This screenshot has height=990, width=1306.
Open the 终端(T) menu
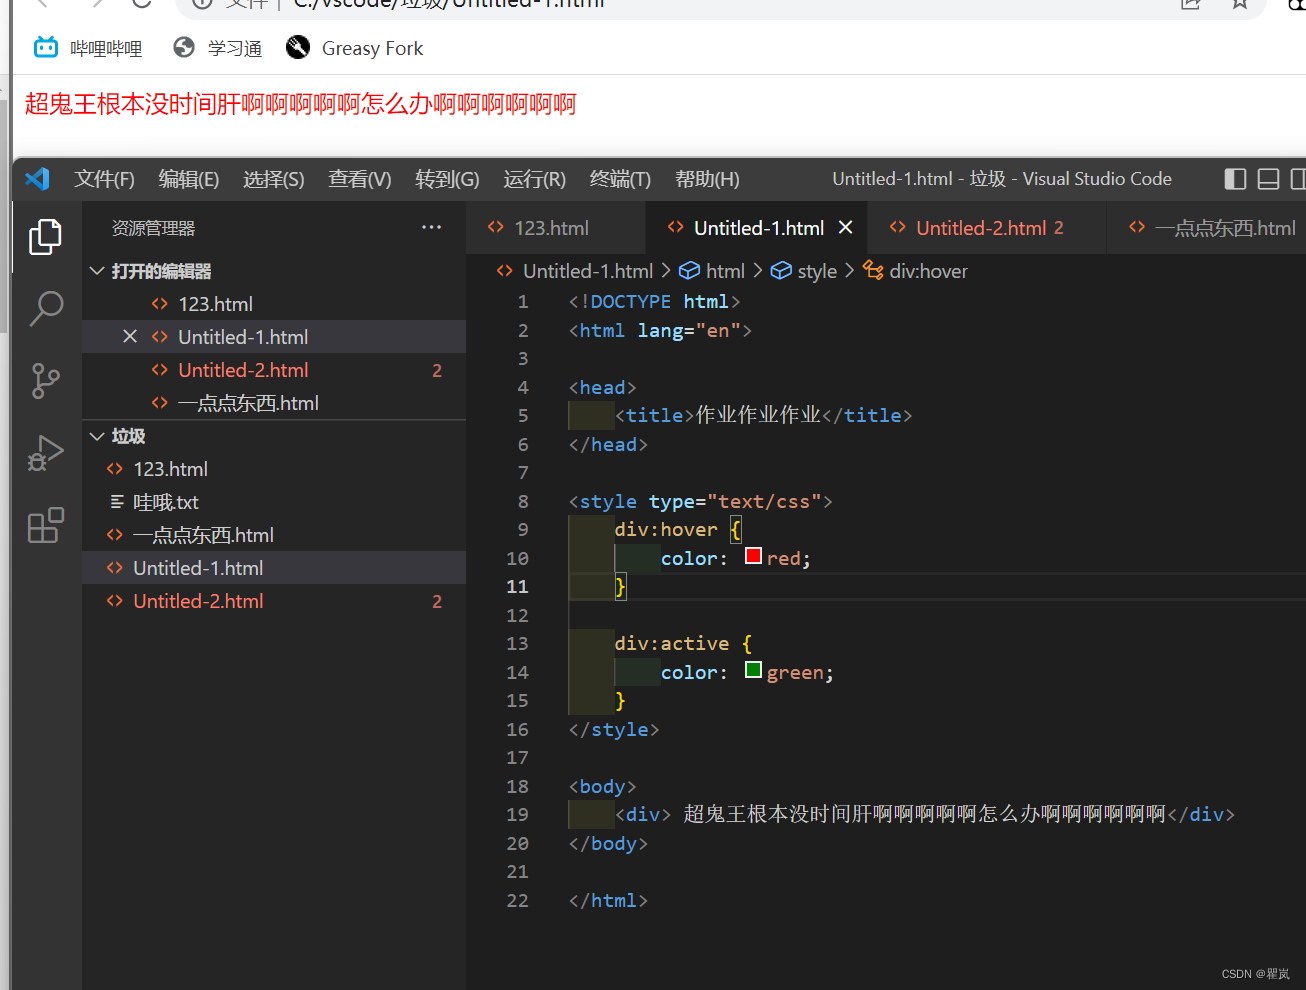click(x=620, y=179)
